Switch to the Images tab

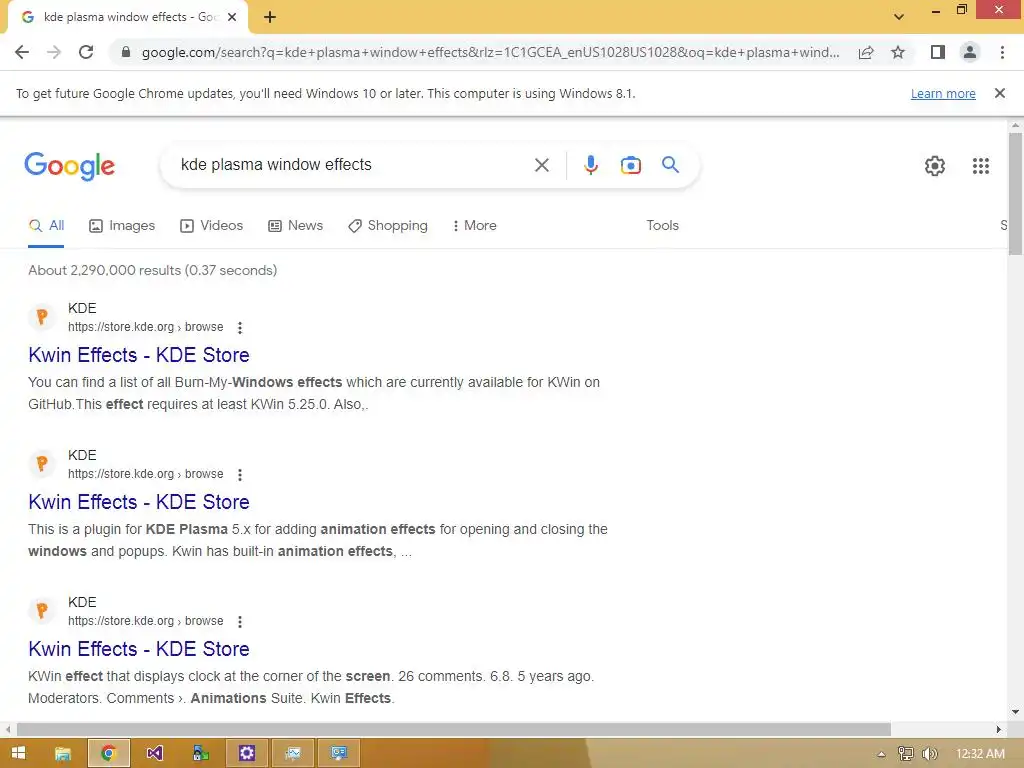(x=122, y=226)
